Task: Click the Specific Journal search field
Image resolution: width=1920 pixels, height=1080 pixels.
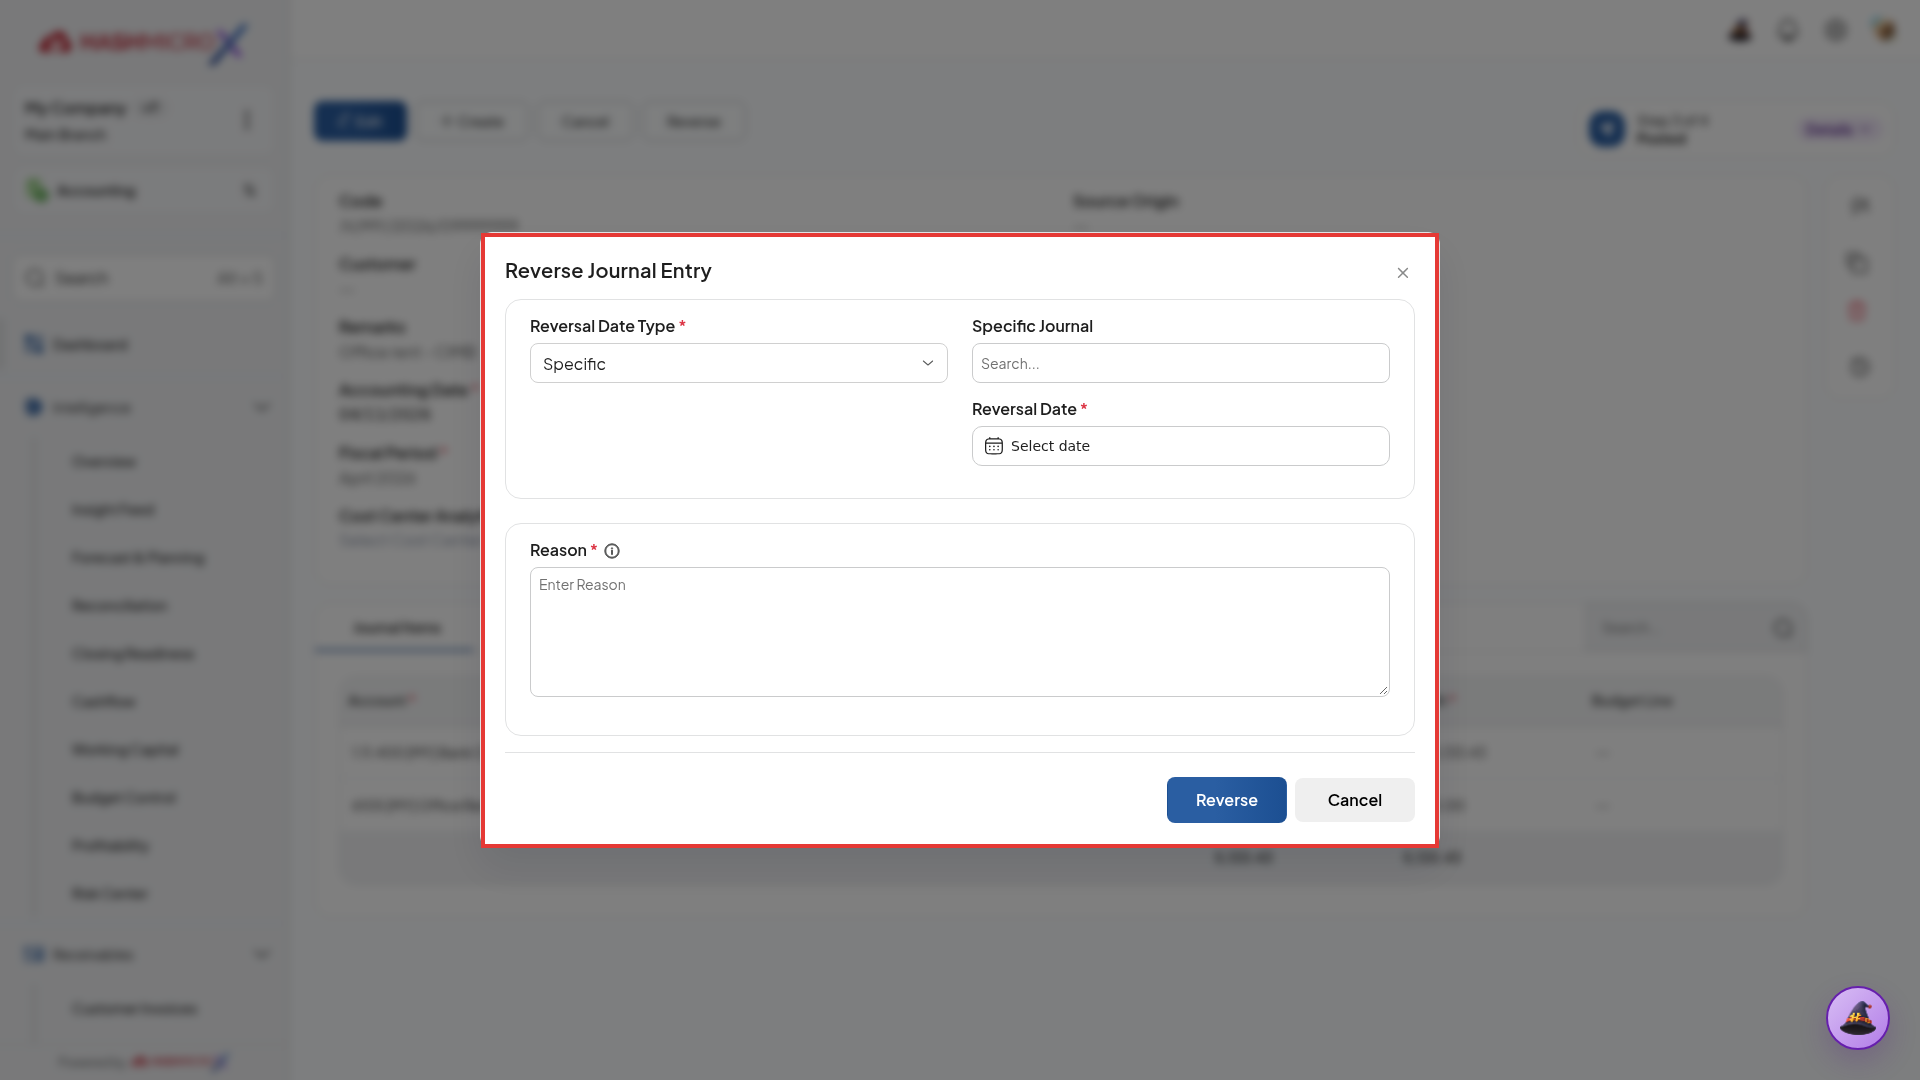Action: (1180, 363)
